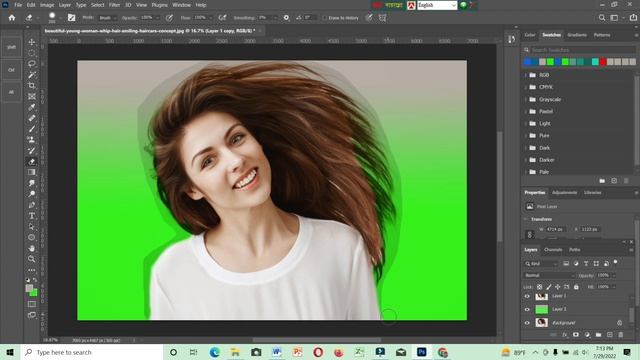Select the Dodge tool

(x=32, y=194)
